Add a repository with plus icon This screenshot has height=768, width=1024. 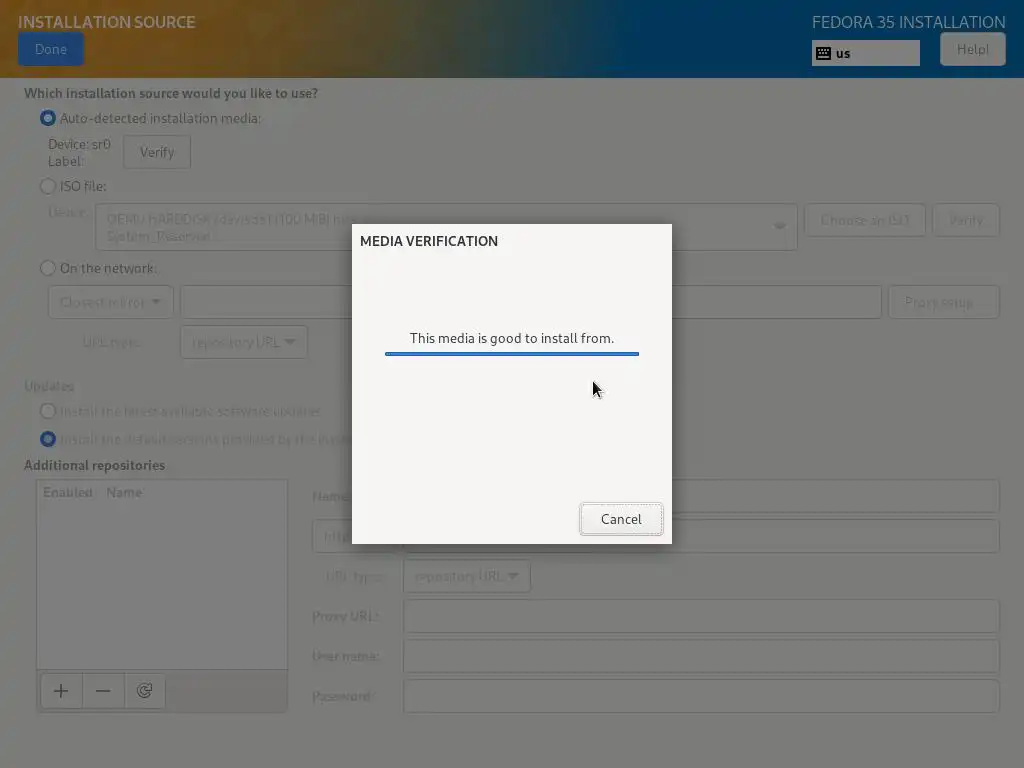point(61,691)
